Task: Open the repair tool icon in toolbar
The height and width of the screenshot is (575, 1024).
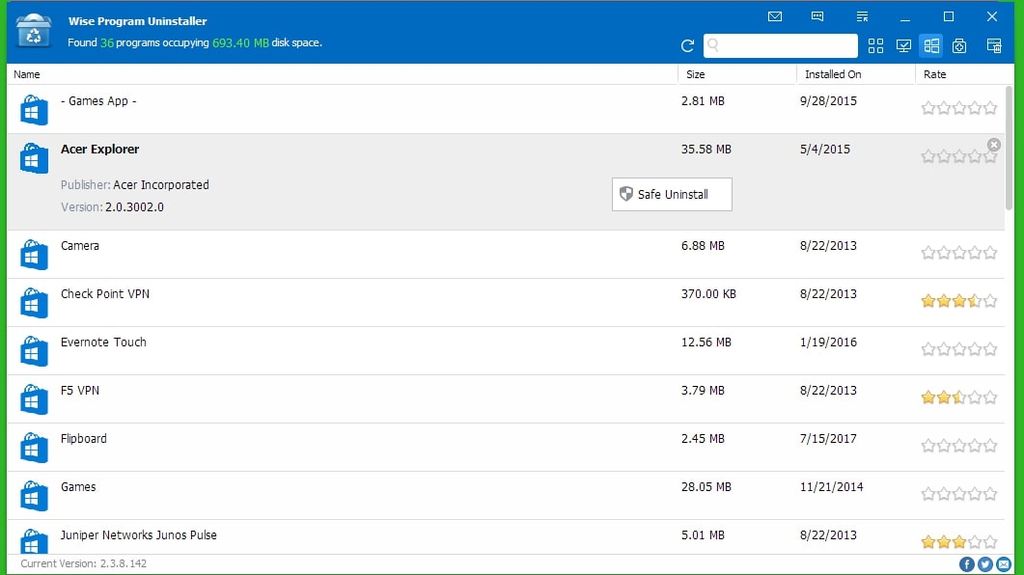Action: click(x=960, y=46)
